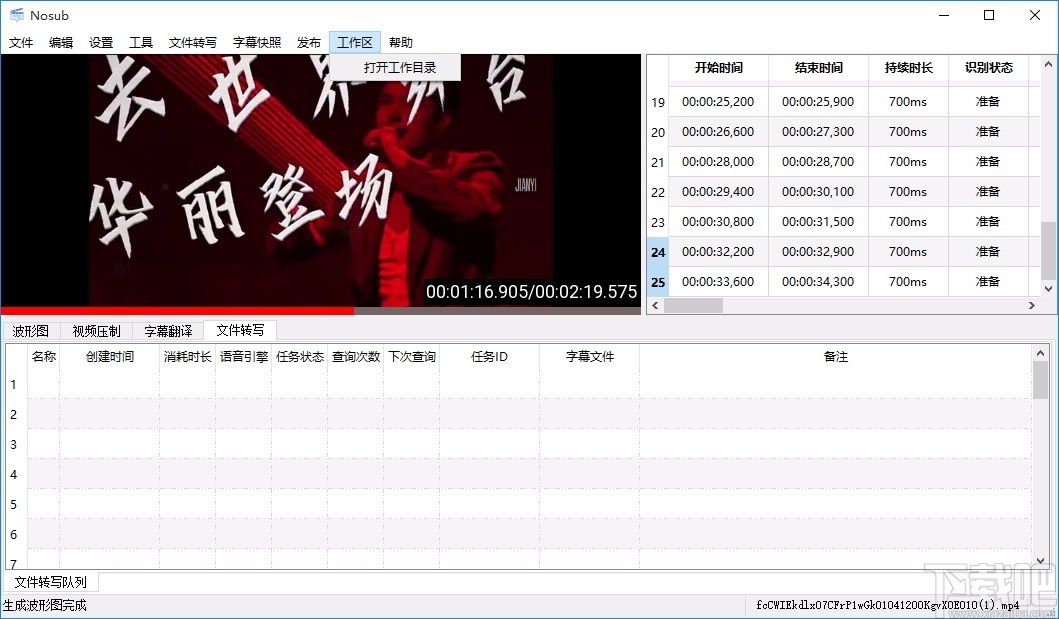
Task: Click the 备注 column header
Action: tap(835, 356)
